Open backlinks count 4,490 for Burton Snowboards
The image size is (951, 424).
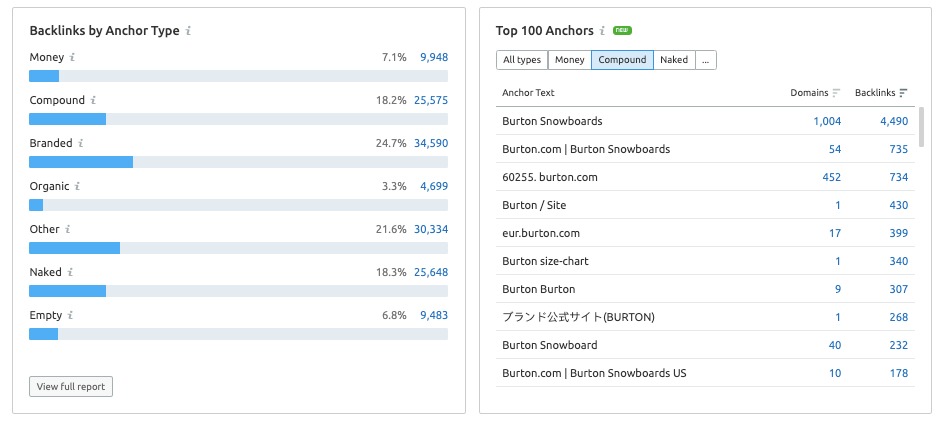894,121
